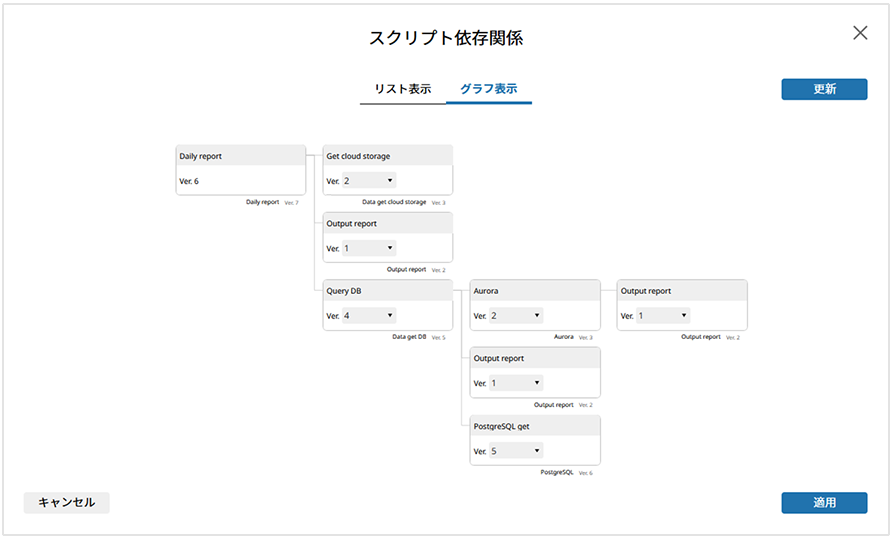The width and height of the screenshot is (892, 540).
Task: Click the "Daily report" Ver. 7 caption
Action: [x=263, y=202]
